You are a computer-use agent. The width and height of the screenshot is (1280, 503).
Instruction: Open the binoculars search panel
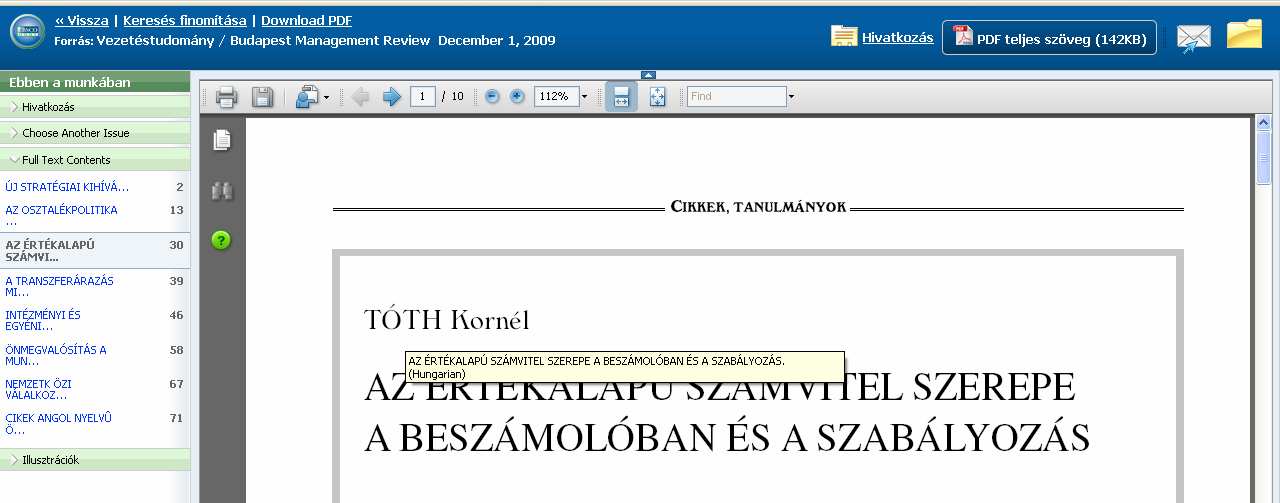222,191
